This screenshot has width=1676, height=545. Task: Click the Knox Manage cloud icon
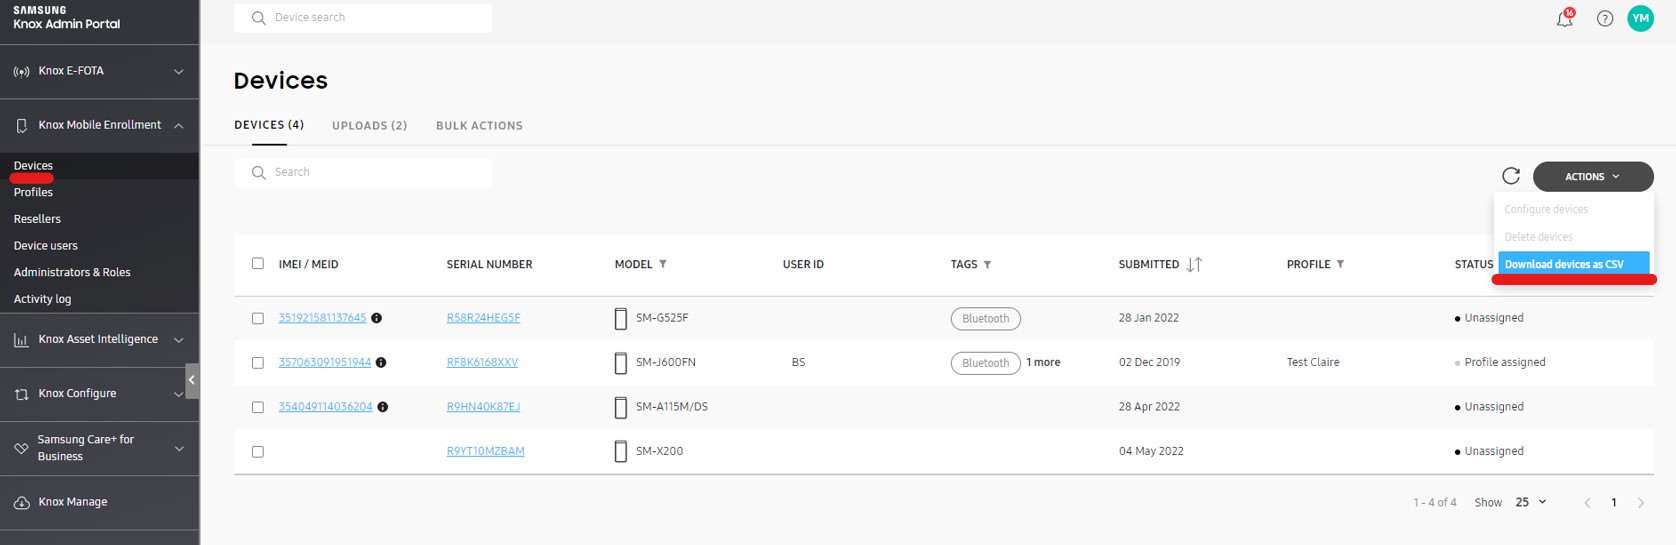tap(21, 502)
